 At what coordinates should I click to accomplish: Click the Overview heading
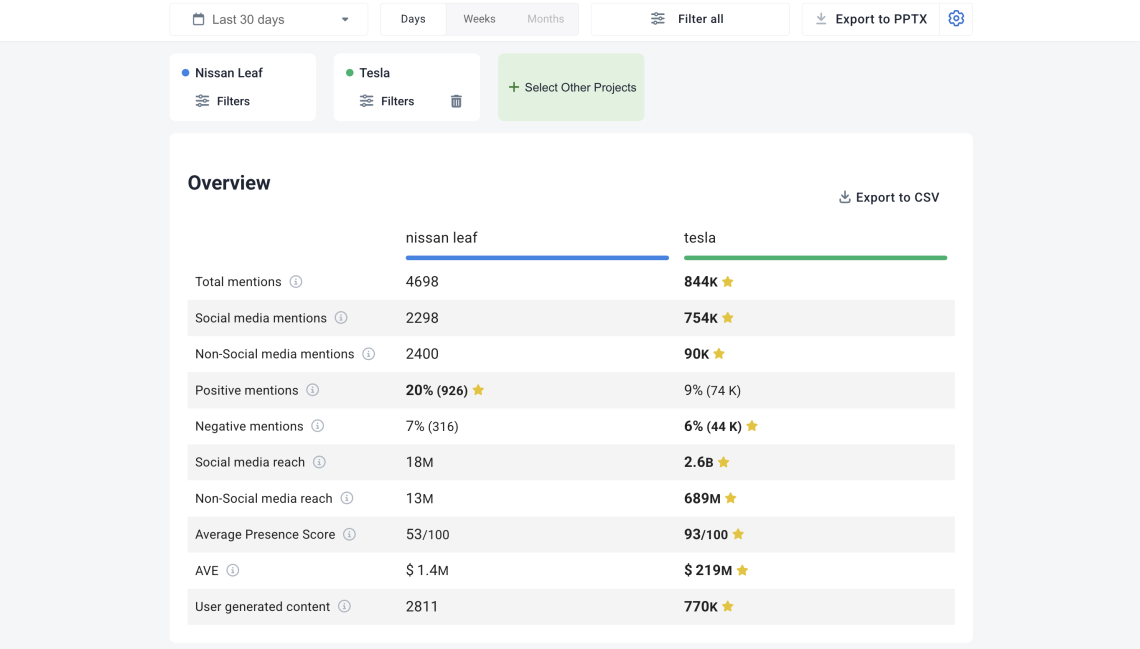click(229, 182)
